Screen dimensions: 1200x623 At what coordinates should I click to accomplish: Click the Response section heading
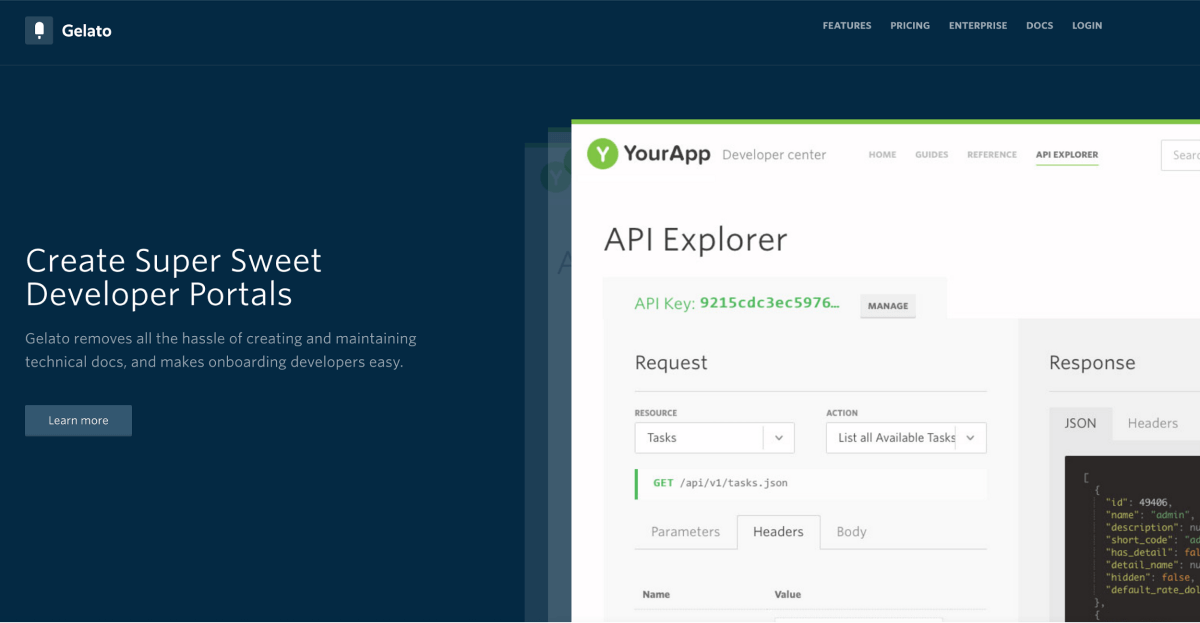pos(1092,363)
